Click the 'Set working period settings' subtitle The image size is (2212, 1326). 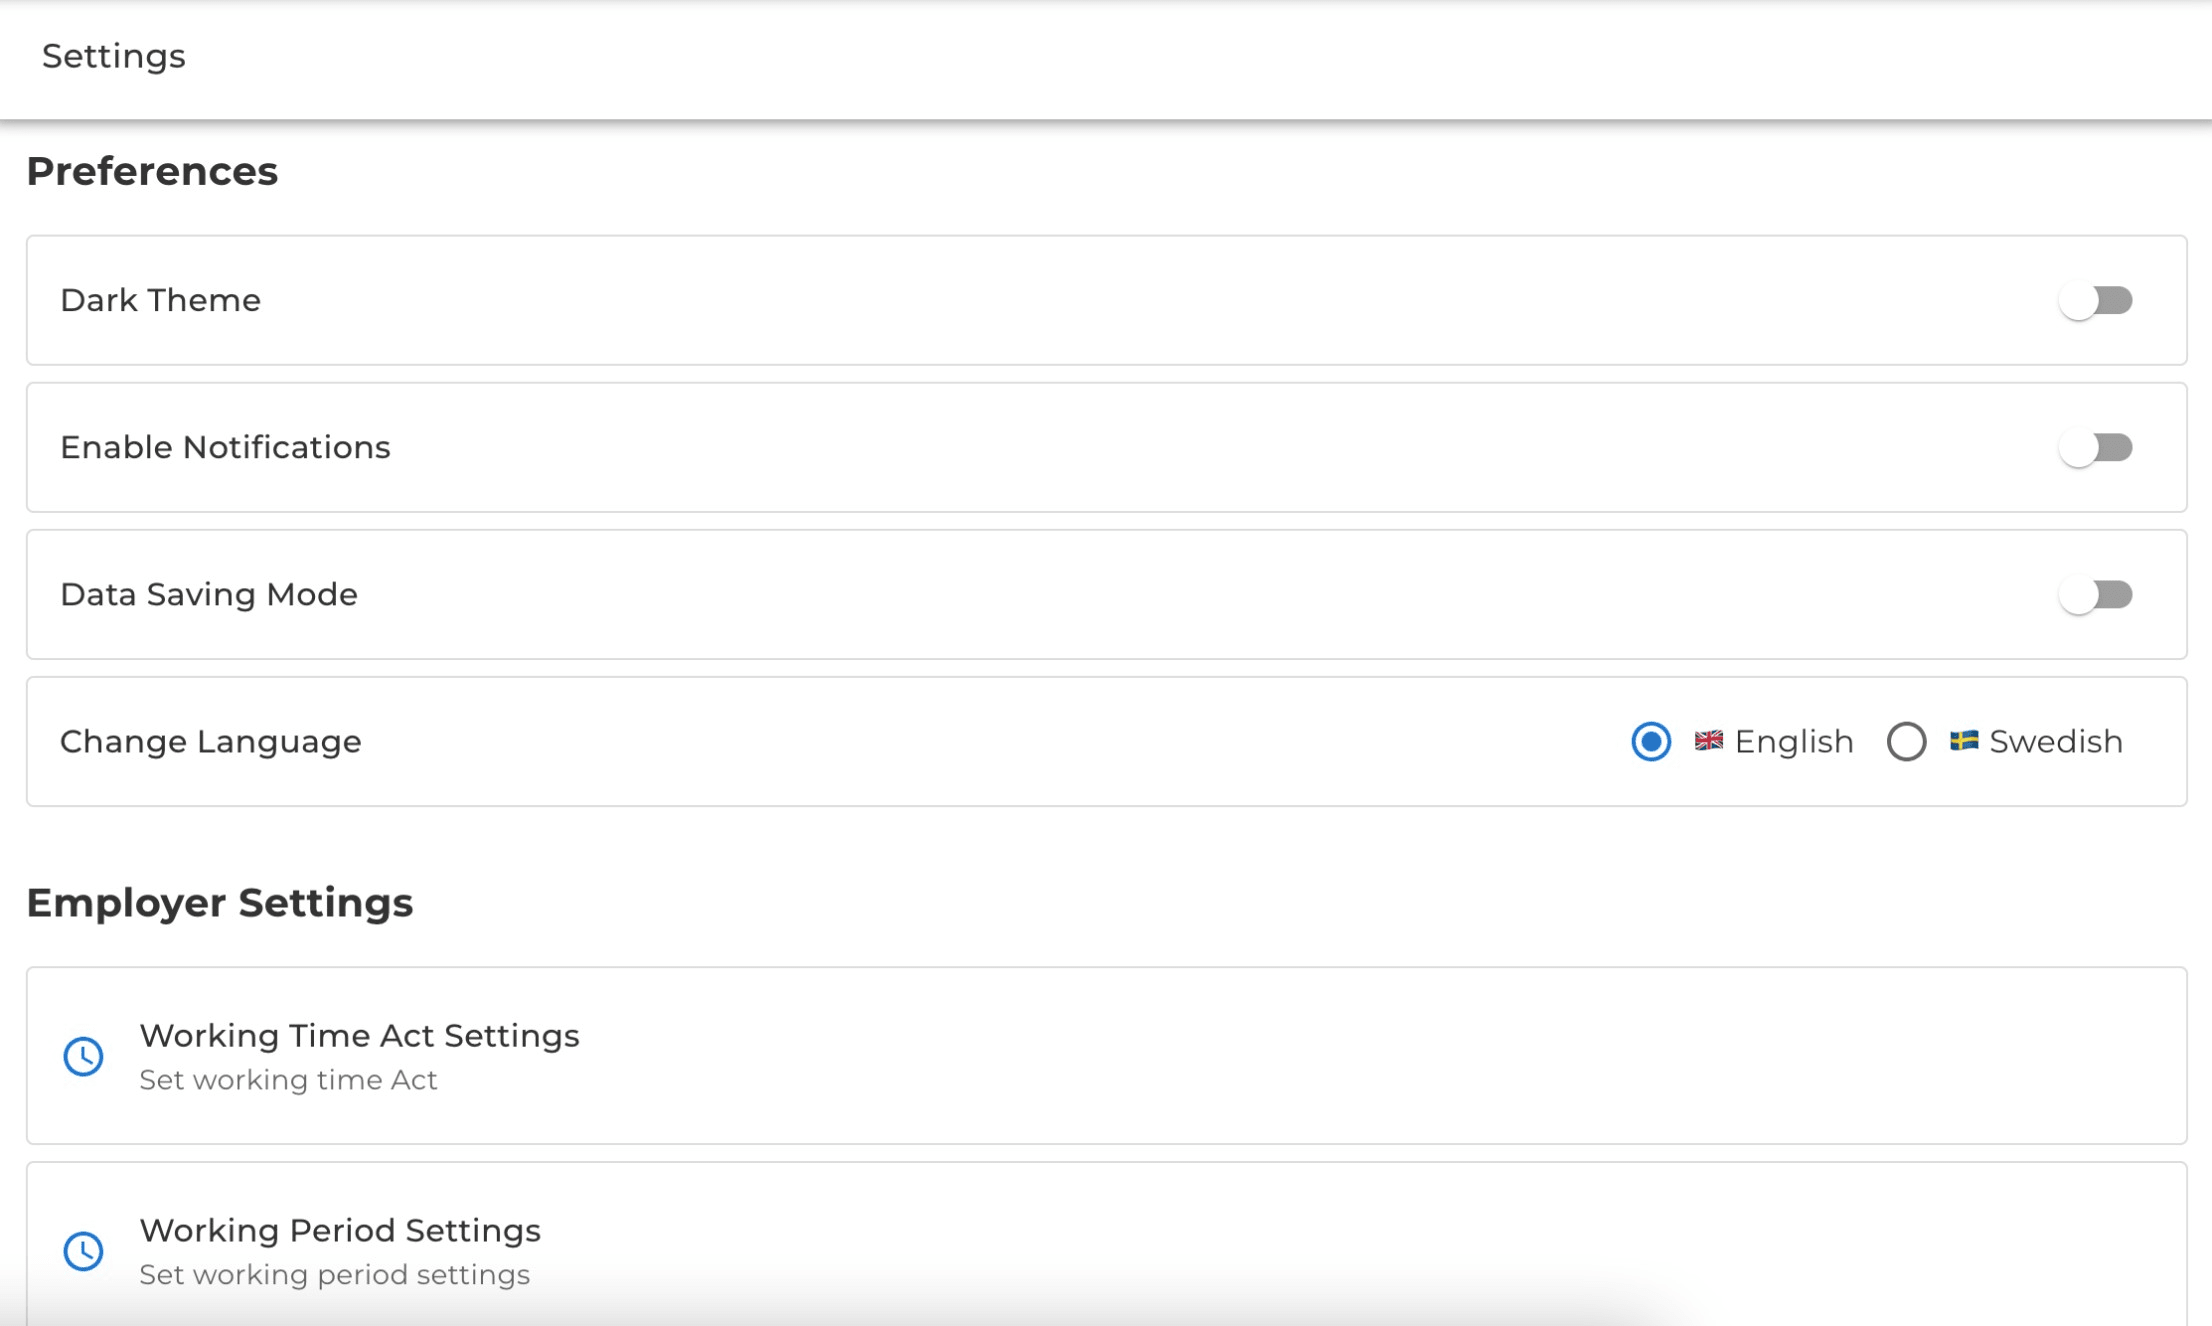point(334,1274)
